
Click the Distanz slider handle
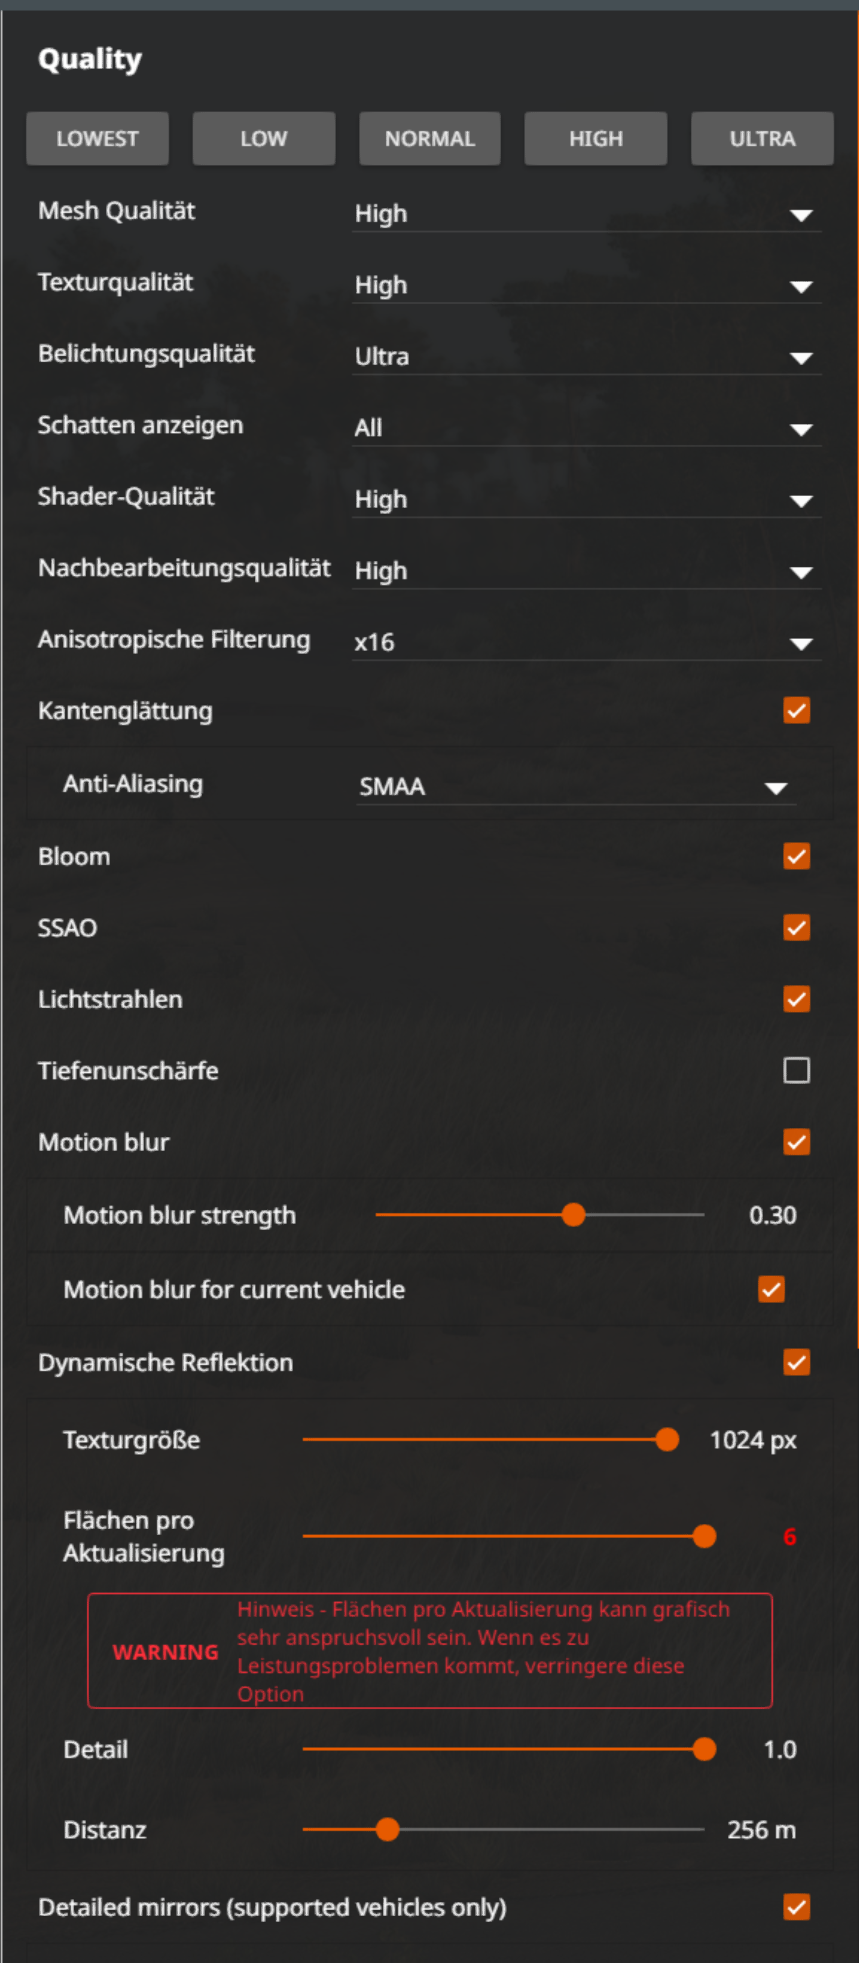[387, 1830]
